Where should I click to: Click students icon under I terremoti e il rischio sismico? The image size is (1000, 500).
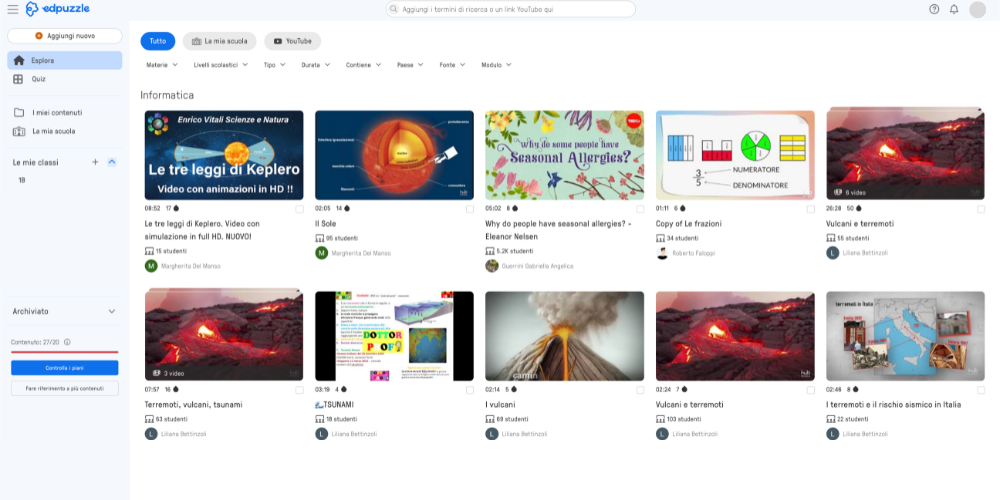pyautogui.click(x=830, y=419)
